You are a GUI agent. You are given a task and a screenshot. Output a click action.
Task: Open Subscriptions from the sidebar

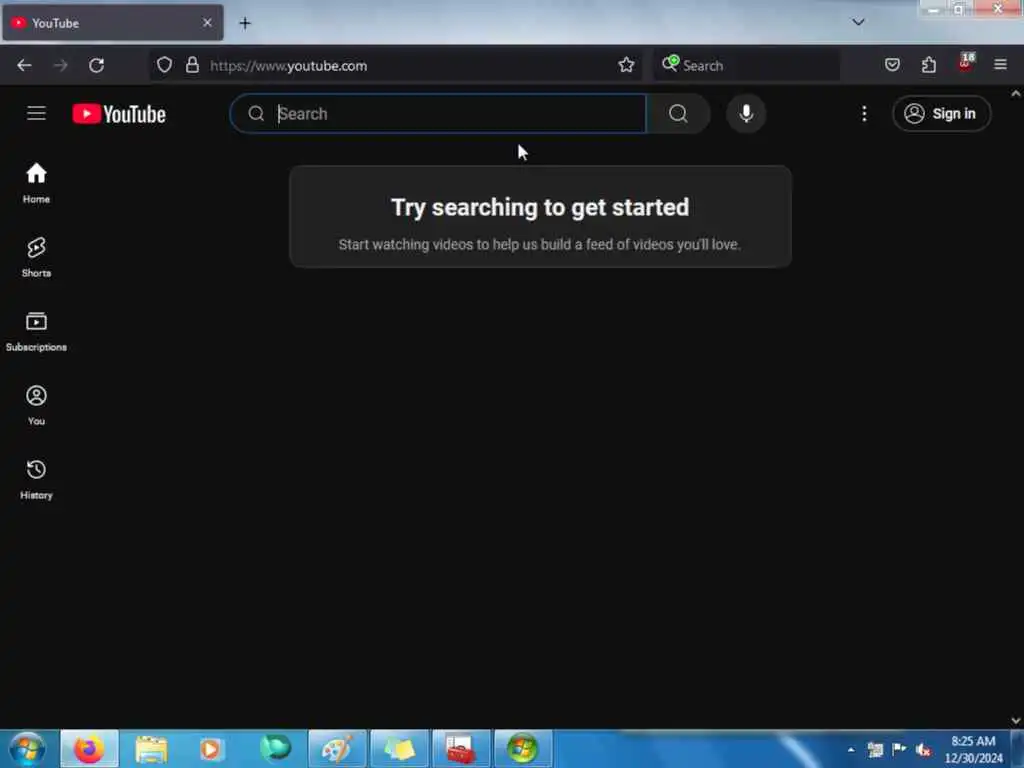point(37,331)
